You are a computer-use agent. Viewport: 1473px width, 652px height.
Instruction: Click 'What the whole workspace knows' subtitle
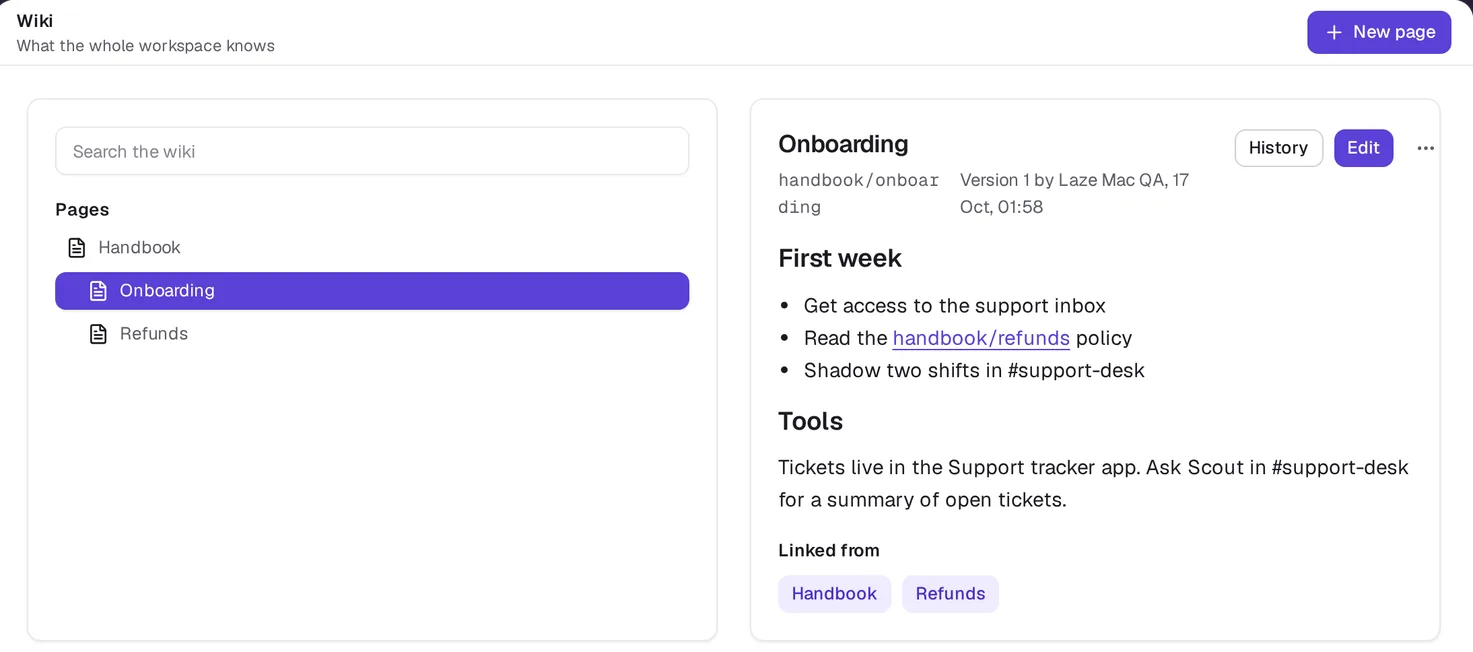point(146,46)
